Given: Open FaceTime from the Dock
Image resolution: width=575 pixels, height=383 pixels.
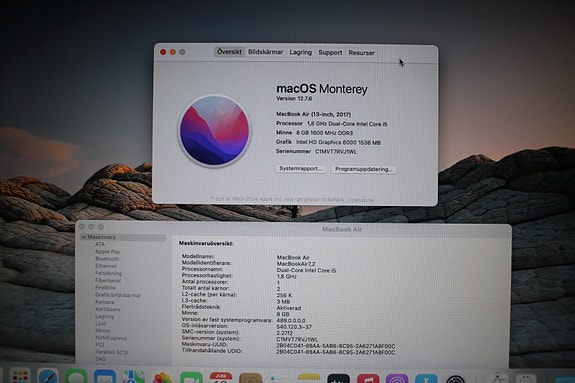Looking at the screenshot, I should pos(191,377).
